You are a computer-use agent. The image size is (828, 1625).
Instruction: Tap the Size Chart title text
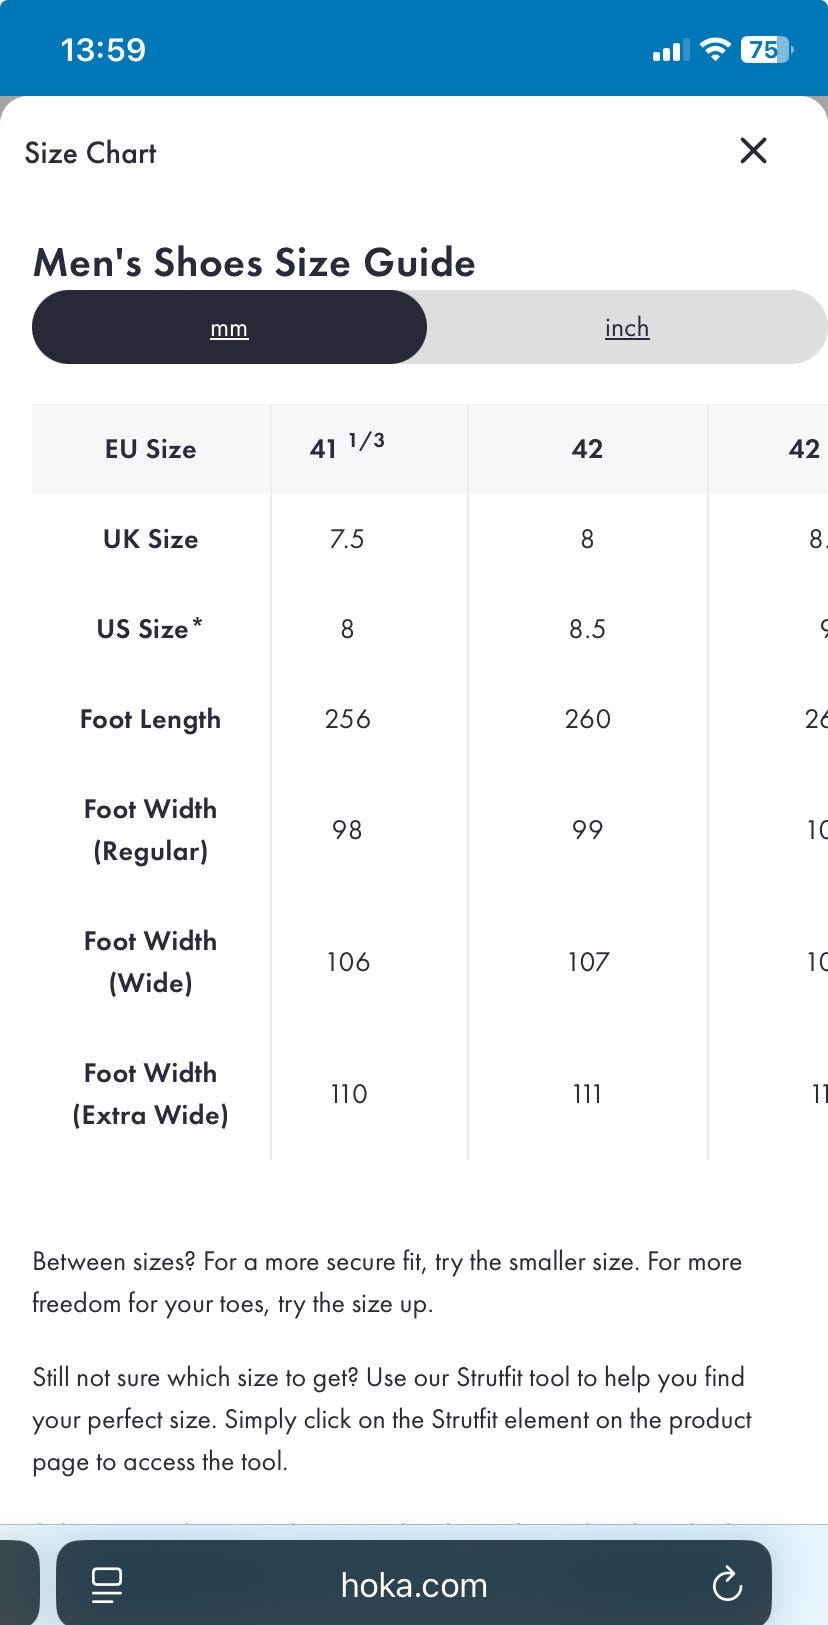[x=90, y=153]
